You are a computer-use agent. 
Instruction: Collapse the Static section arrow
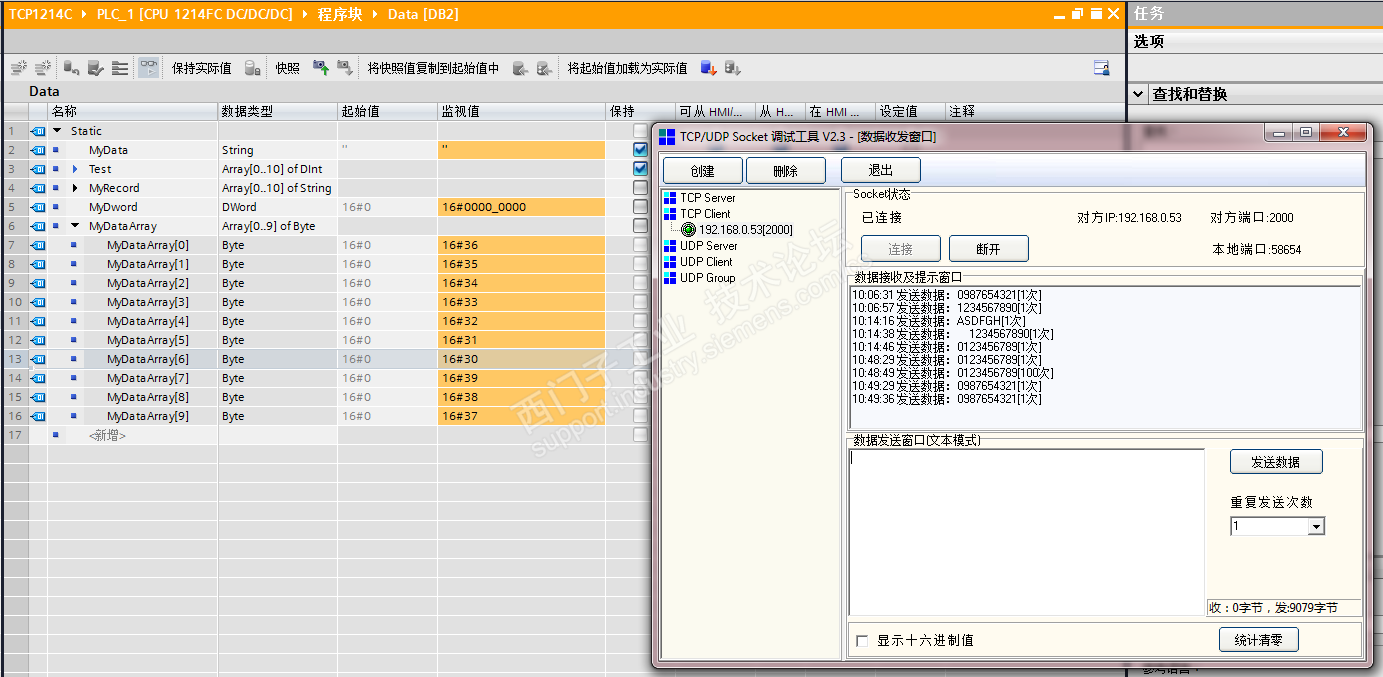coord(57,131)
